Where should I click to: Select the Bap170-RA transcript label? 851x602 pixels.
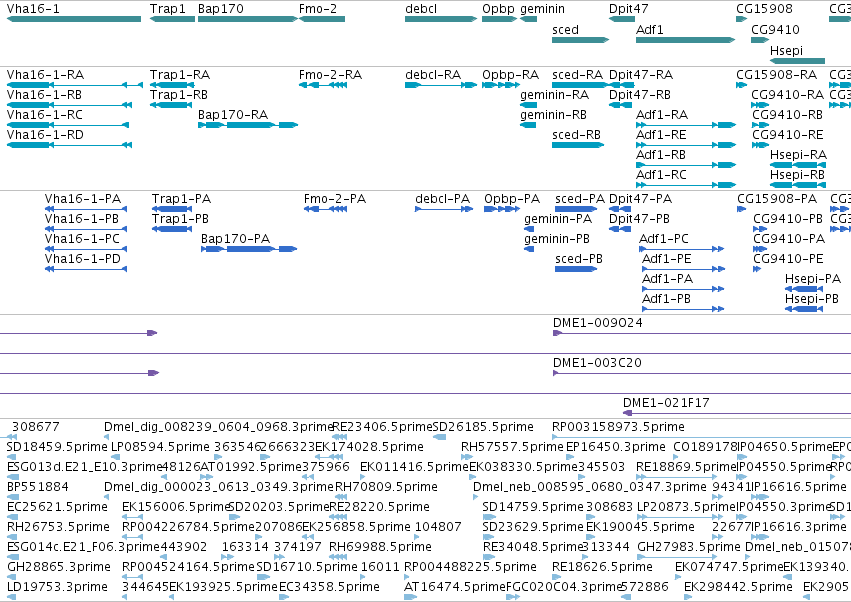[233, 115]
